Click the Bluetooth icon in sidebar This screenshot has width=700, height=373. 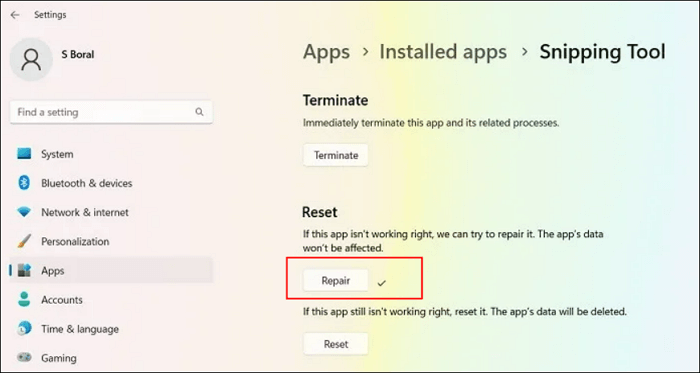24,183
